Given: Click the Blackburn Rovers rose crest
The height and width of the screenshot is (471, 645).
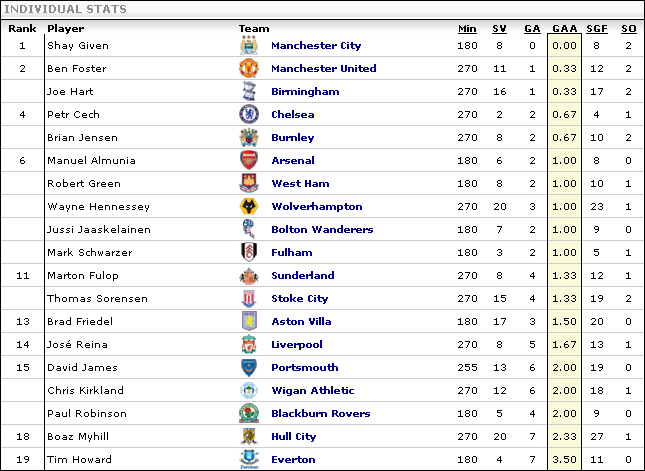Looking at the screenshot, I should click(249, 414).
